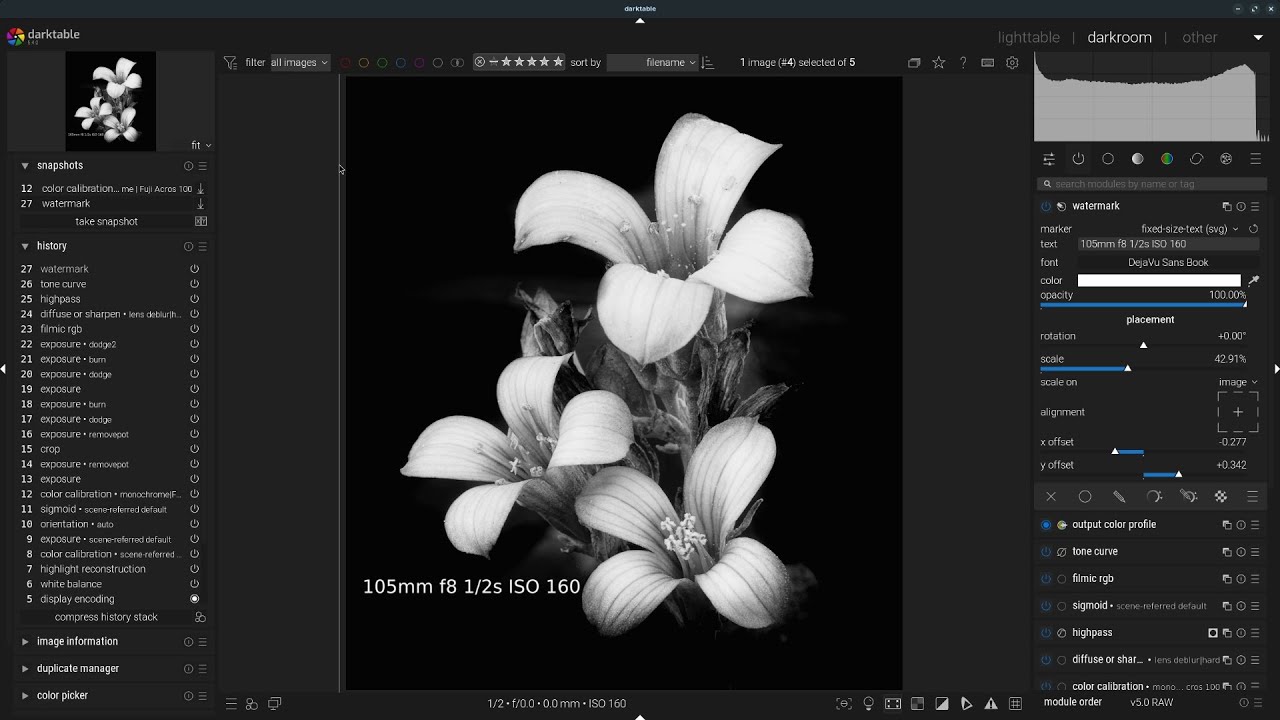Open the quick access panel tab
1280x720 pixels.
(x=1049, y=159)
